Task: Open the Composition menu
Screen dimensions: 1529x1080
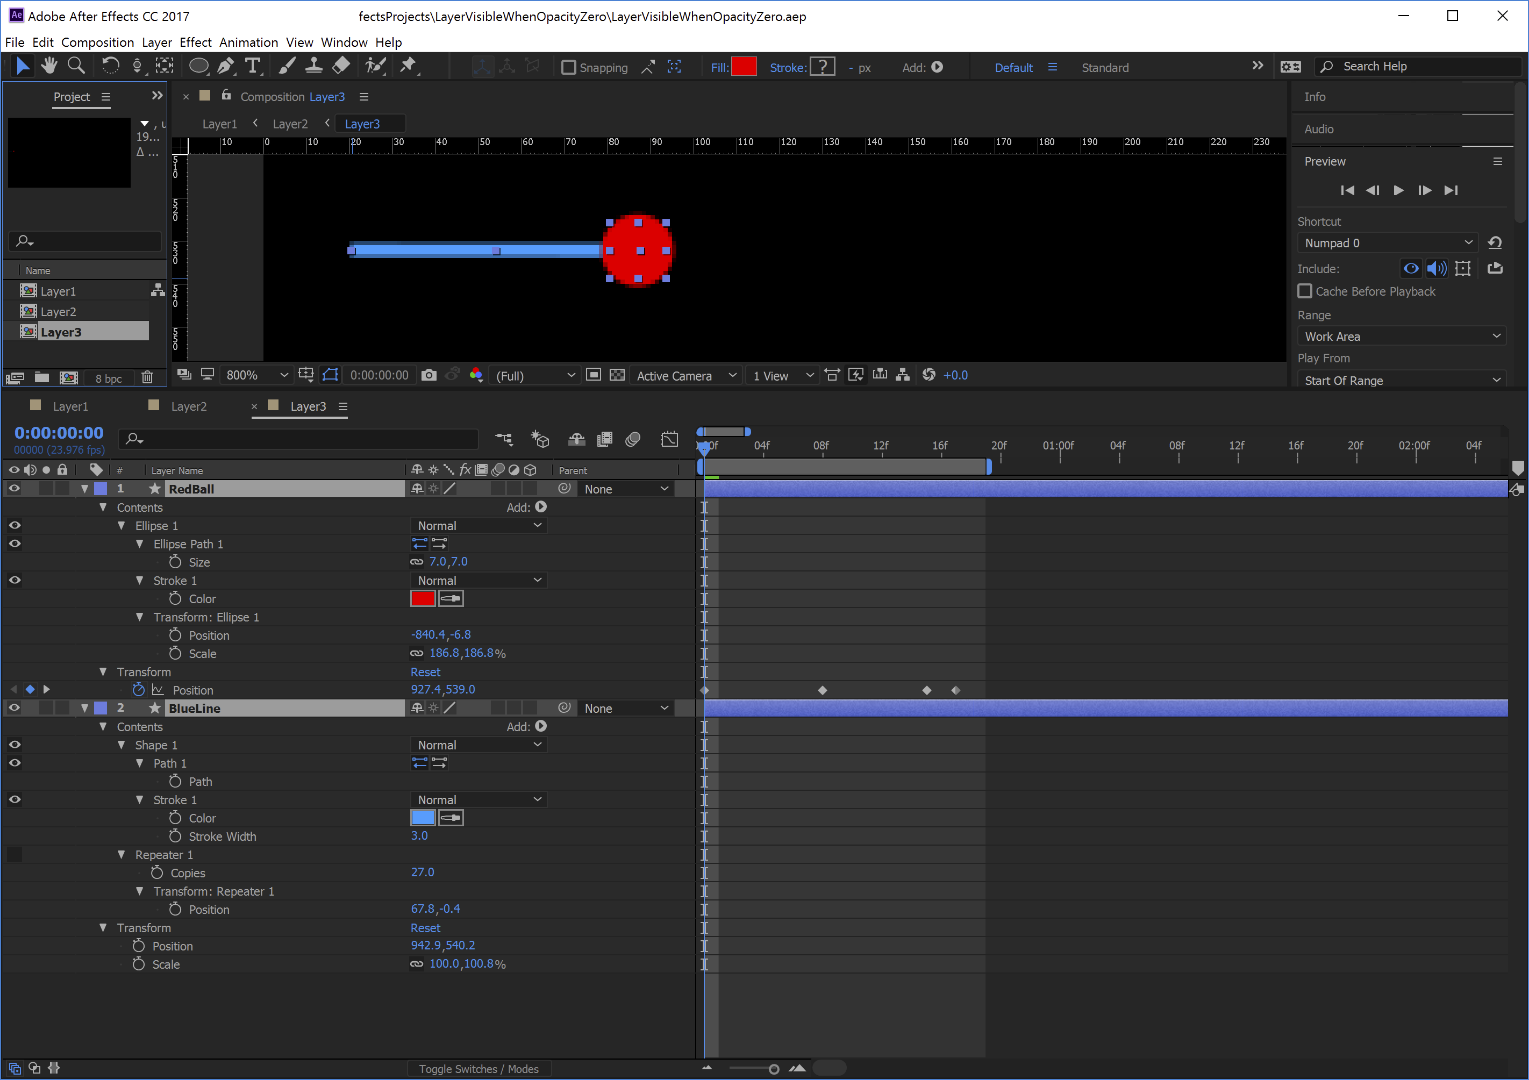Action: [97, 42]
